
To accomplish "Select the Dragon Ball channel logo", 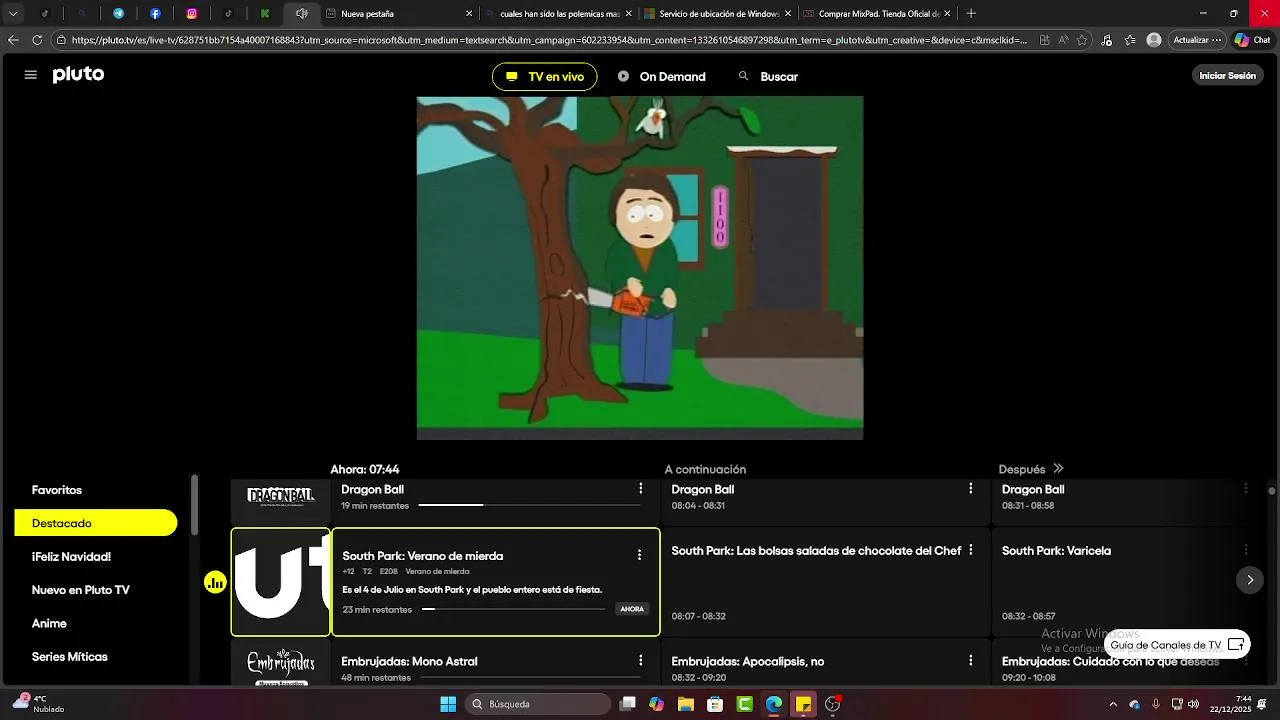I will [281, 496].
